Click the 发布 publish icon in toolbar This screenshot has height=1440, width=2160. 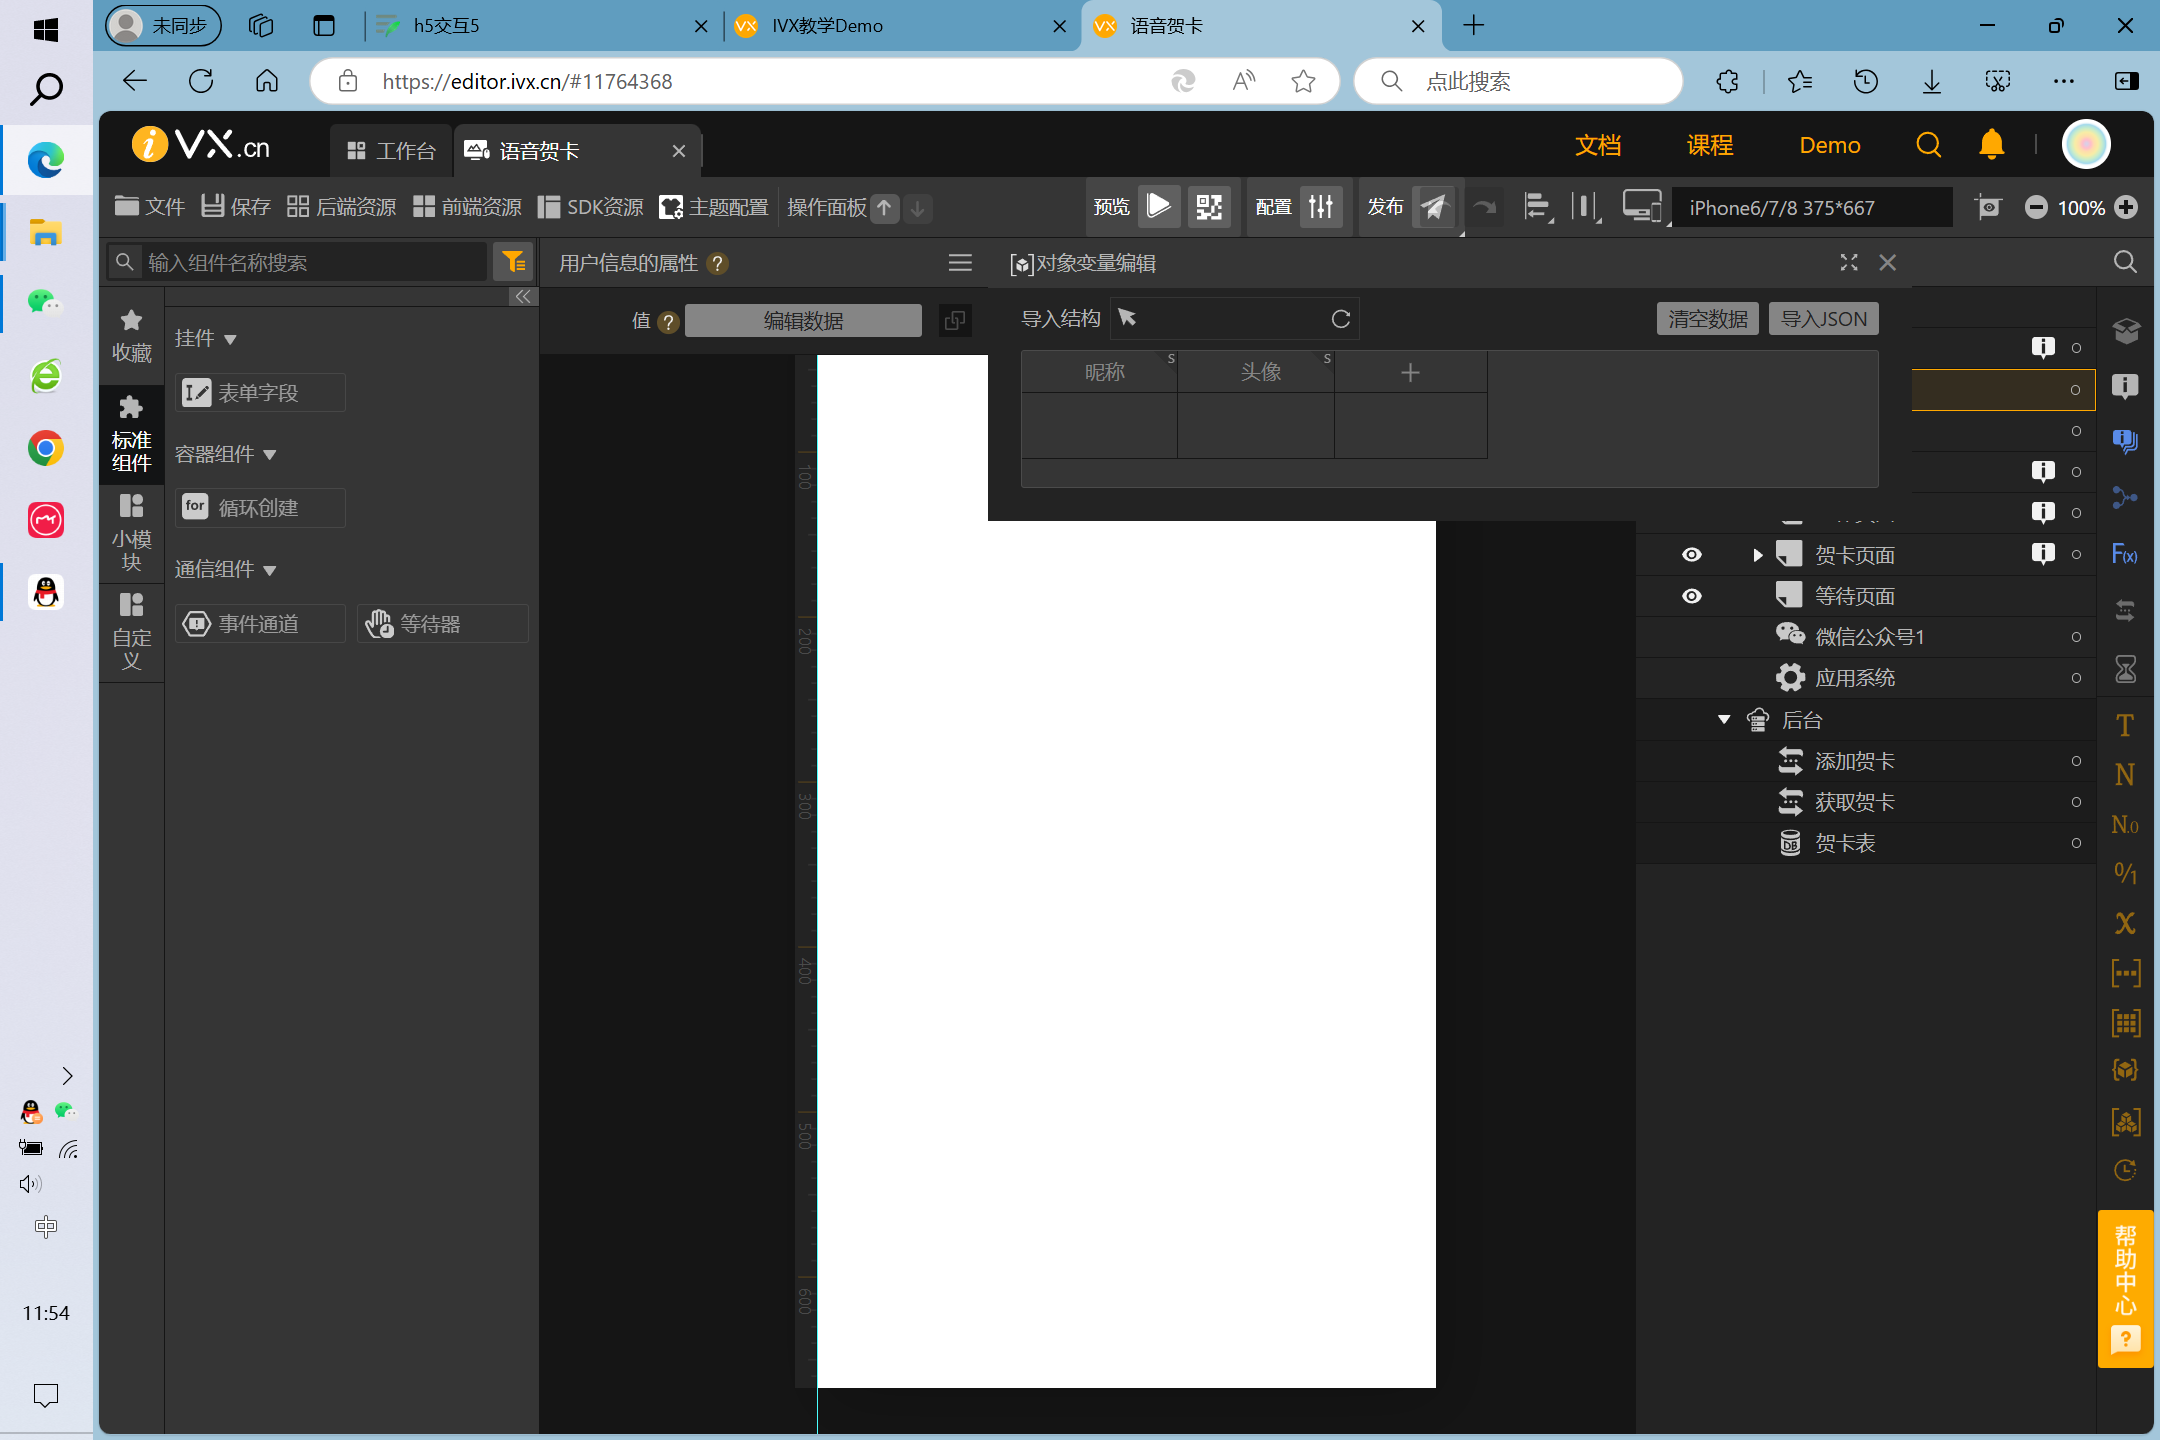[1435, 206]
